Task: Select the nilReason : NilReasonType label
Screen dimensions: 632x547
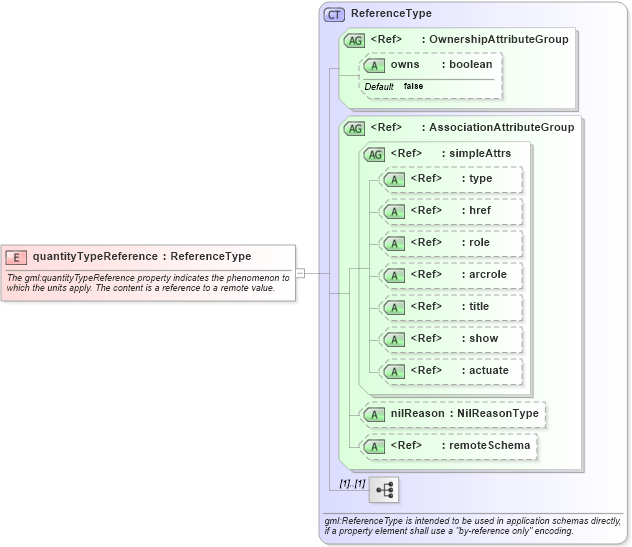Action: tap(464, 413)
